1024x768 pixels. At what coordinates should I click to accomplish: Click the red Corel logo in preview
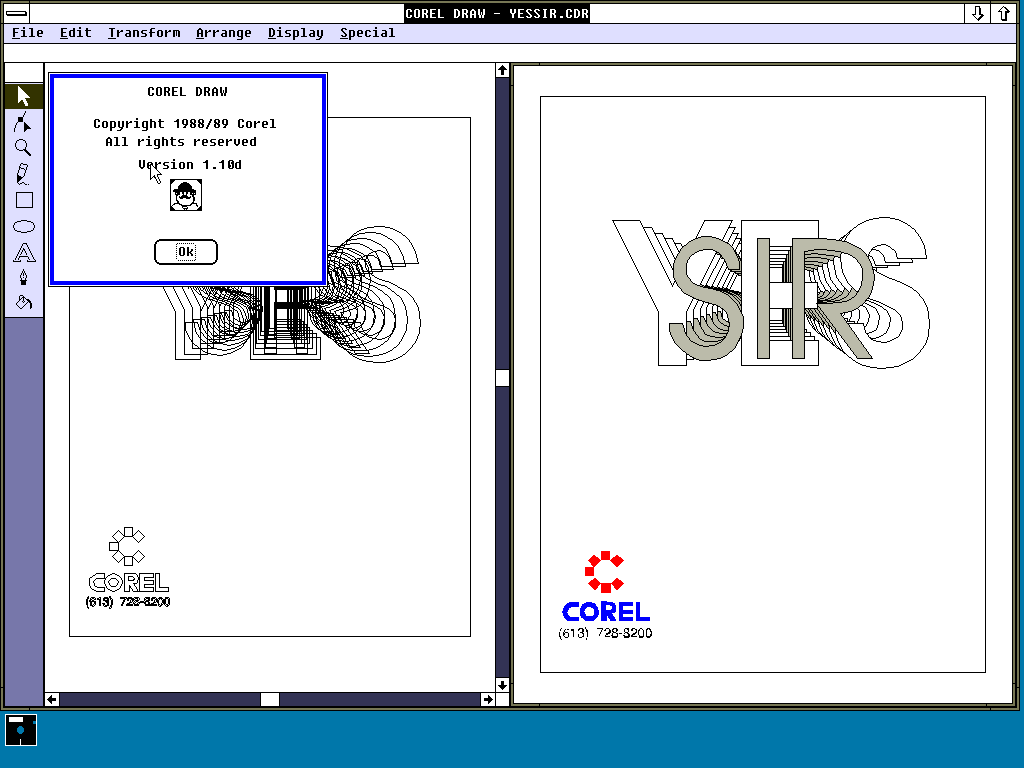tap(605, 572)
